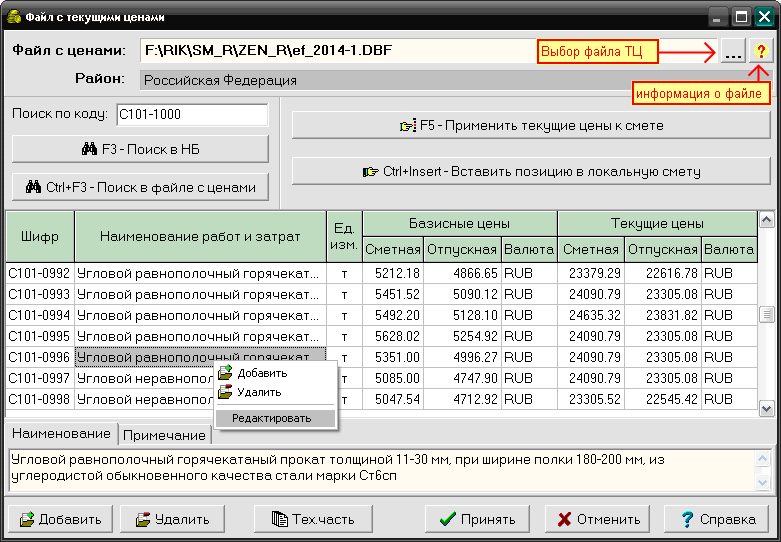The height and width of the screenshot is (542, 781).
Task: Click the F3 search in НБ button
Action: 140,149
